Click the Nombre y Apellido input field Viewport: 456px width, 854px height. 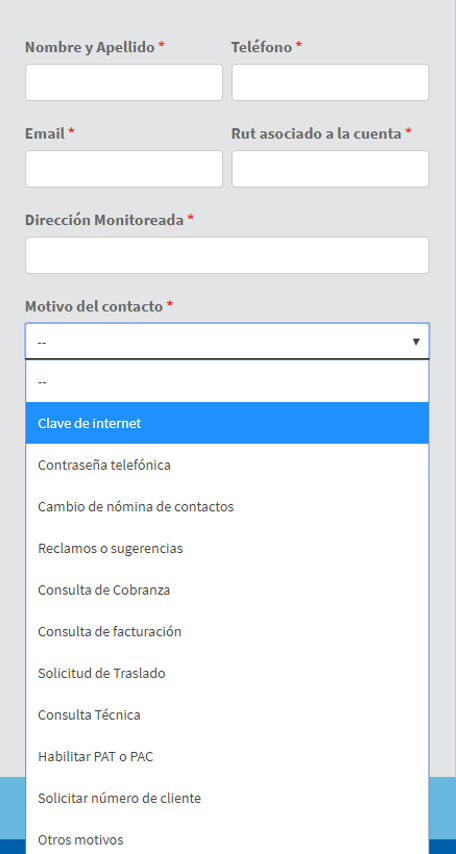click(x=124, y=82)
